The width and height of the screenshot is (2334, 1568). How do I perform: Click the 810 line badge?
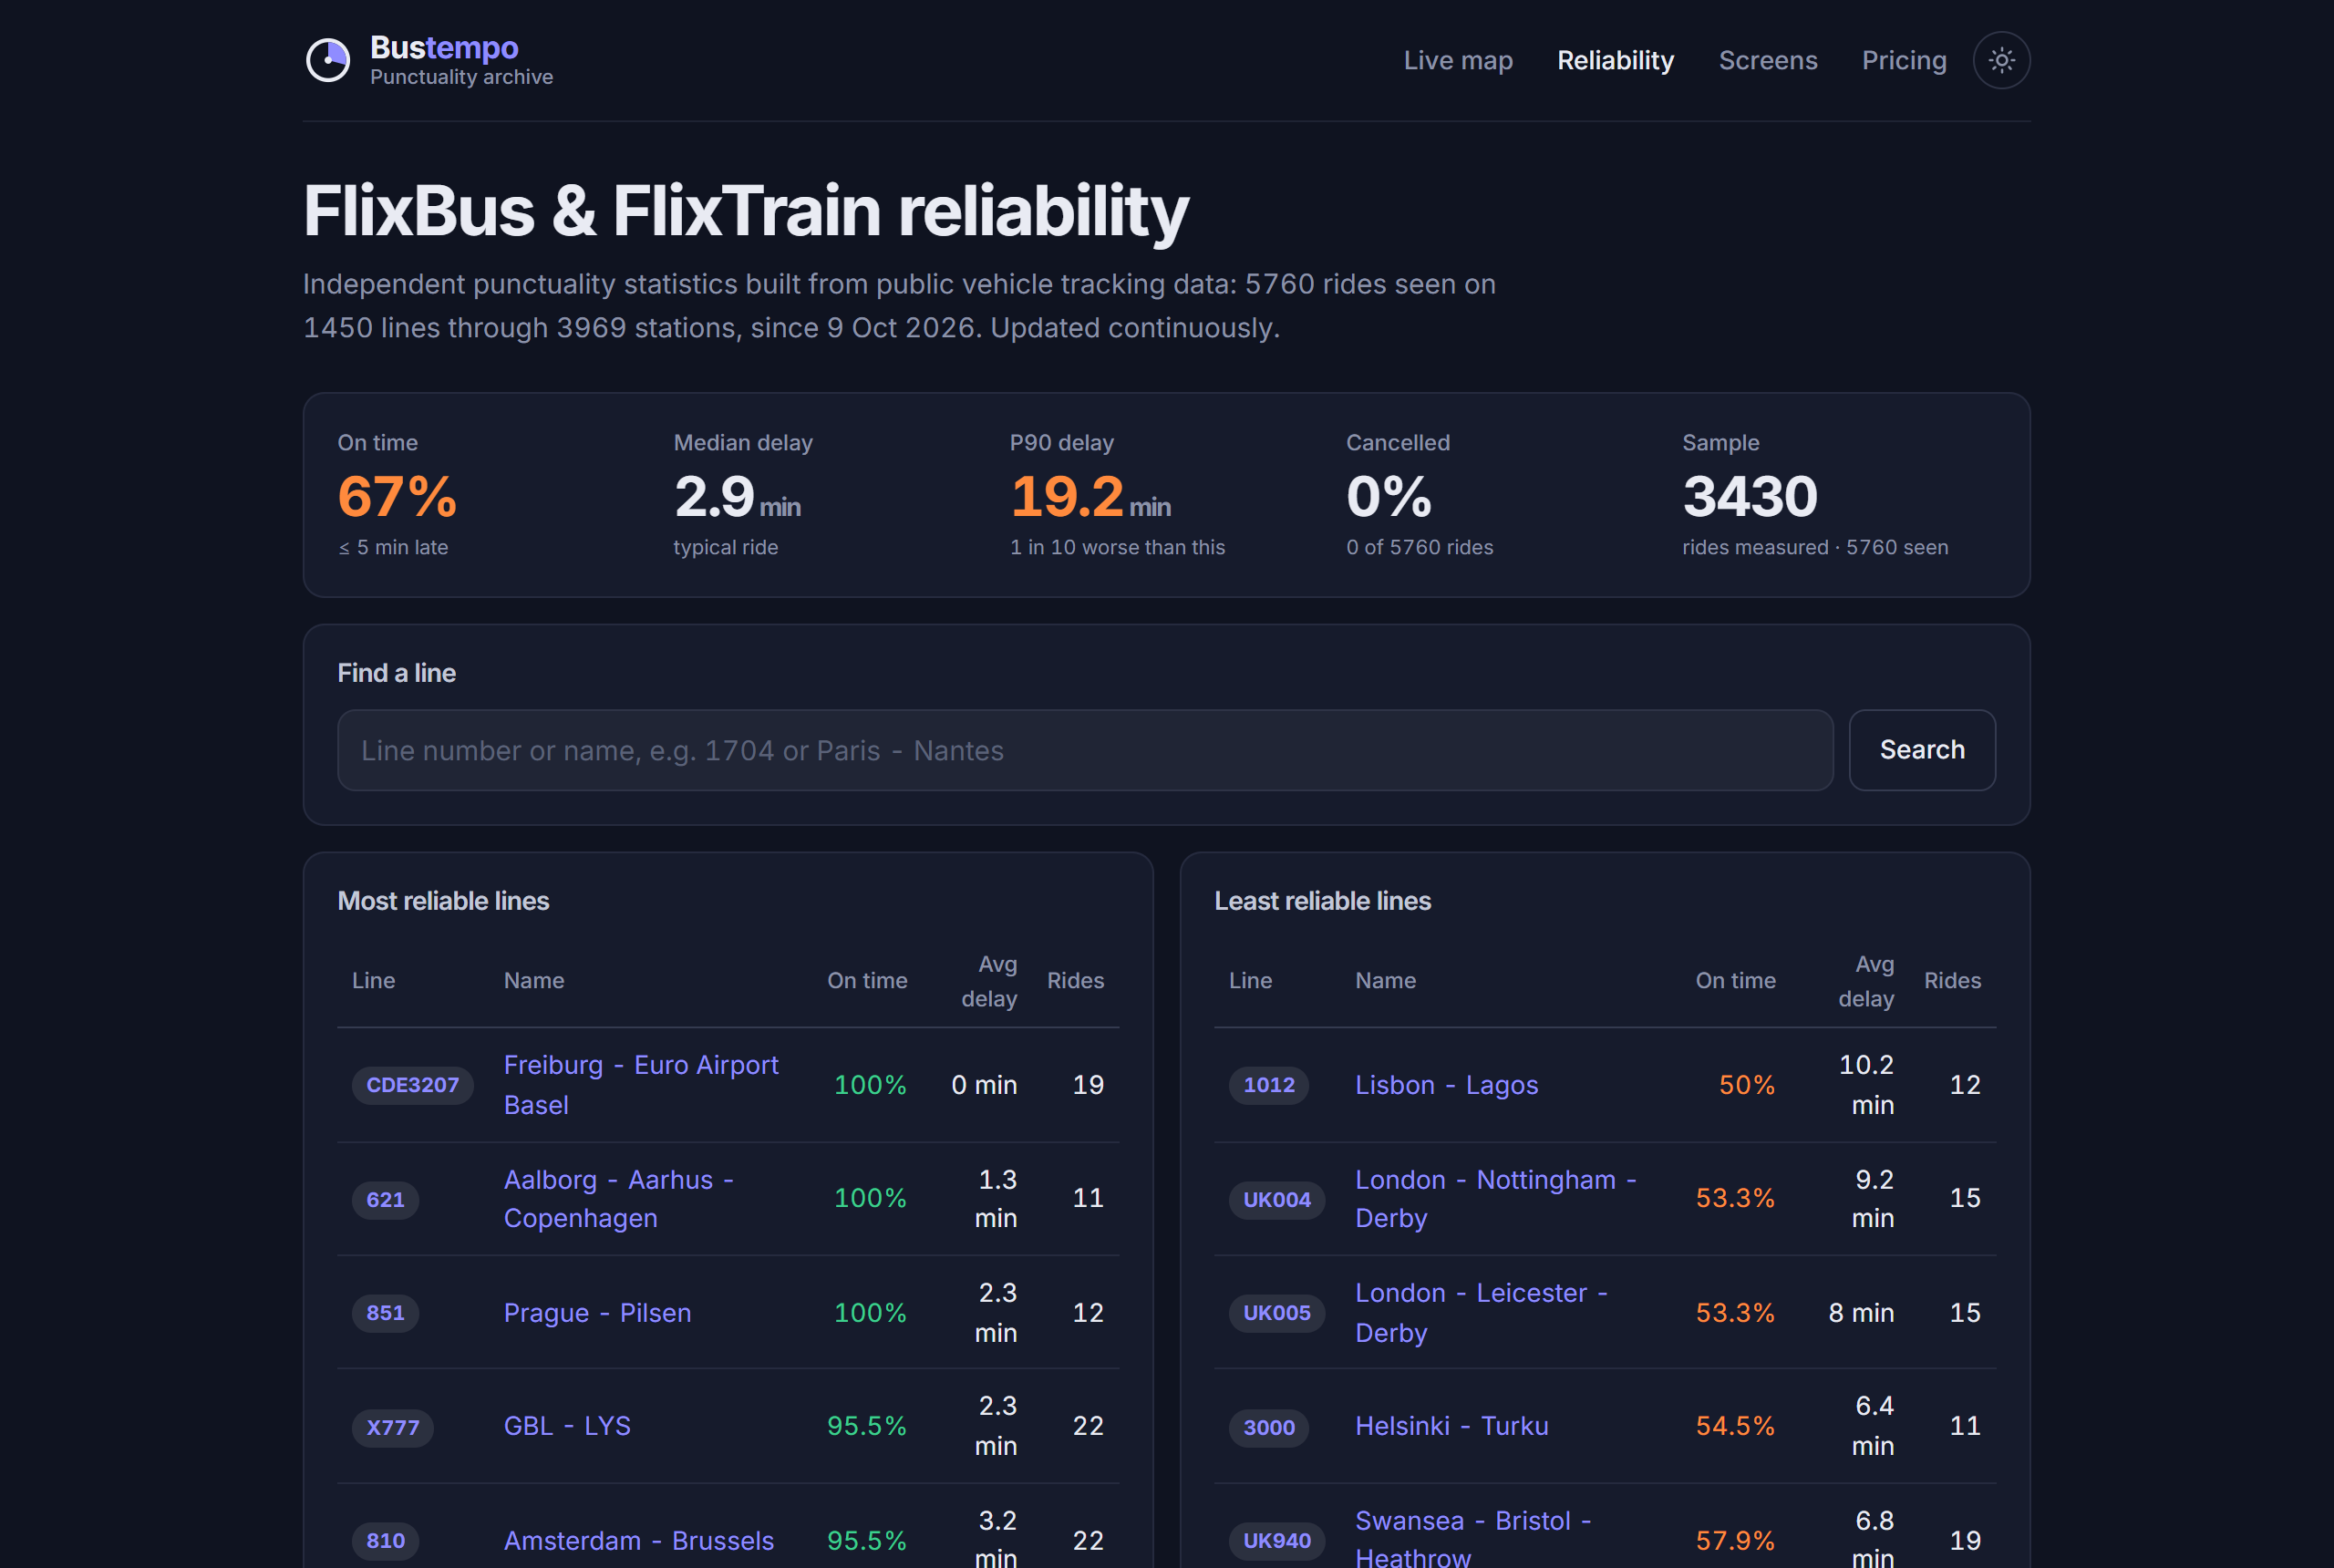tap(385, 1541)
